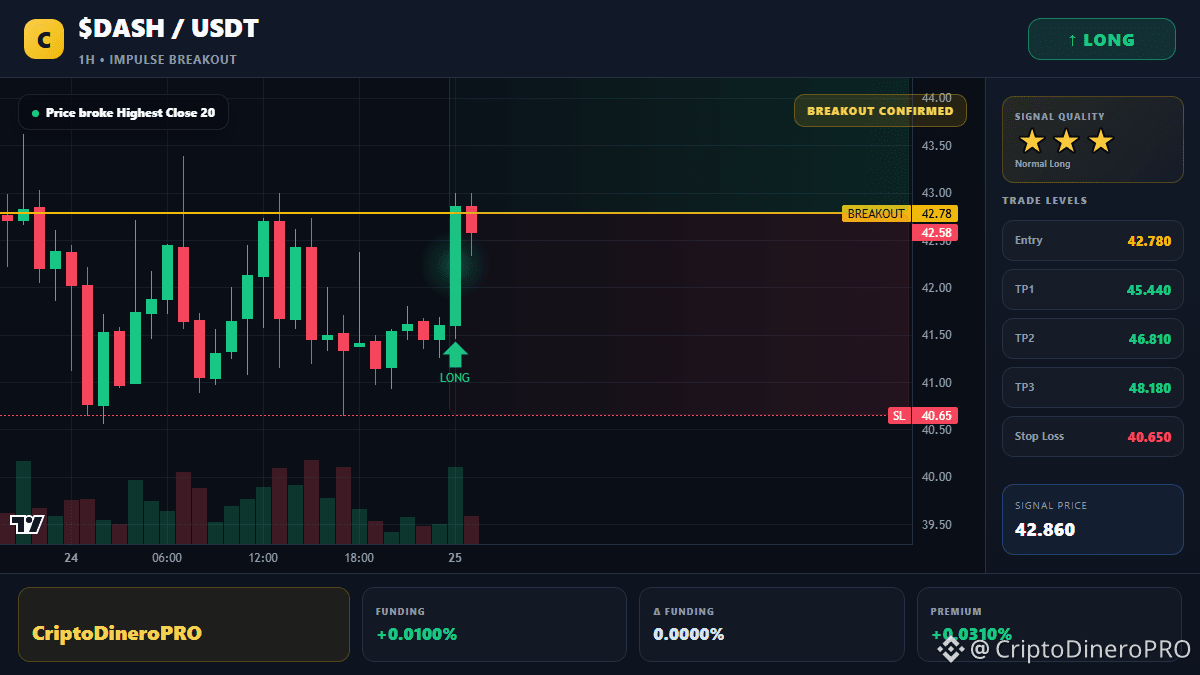Viewport: 1200px width, 675px height.
Task: Click the large green breakout candle
Action: tap(455, 266)
